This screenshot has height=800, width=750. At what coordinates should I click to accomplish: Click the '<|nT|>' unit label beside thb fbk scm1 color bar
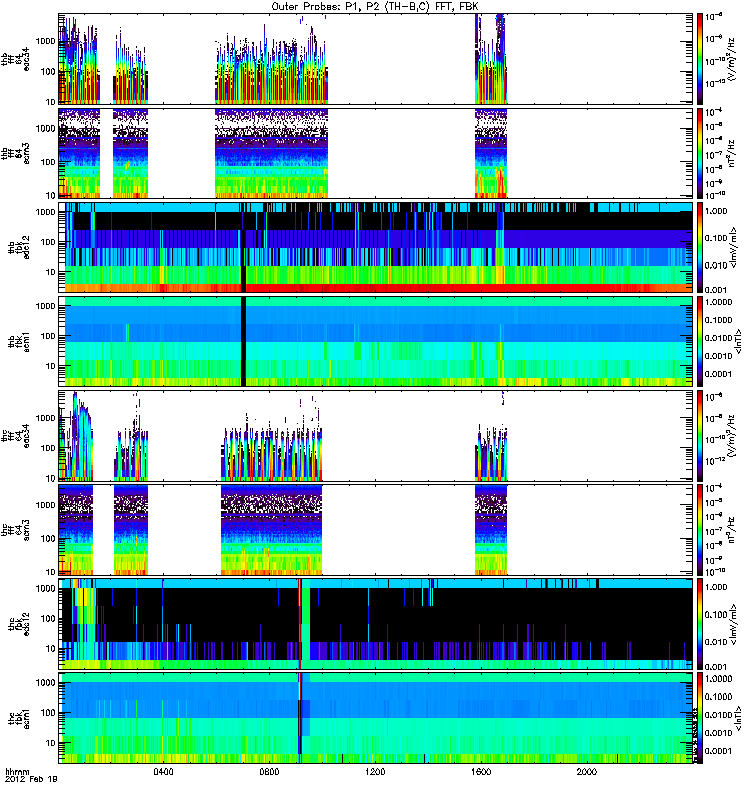pos(737,341)
